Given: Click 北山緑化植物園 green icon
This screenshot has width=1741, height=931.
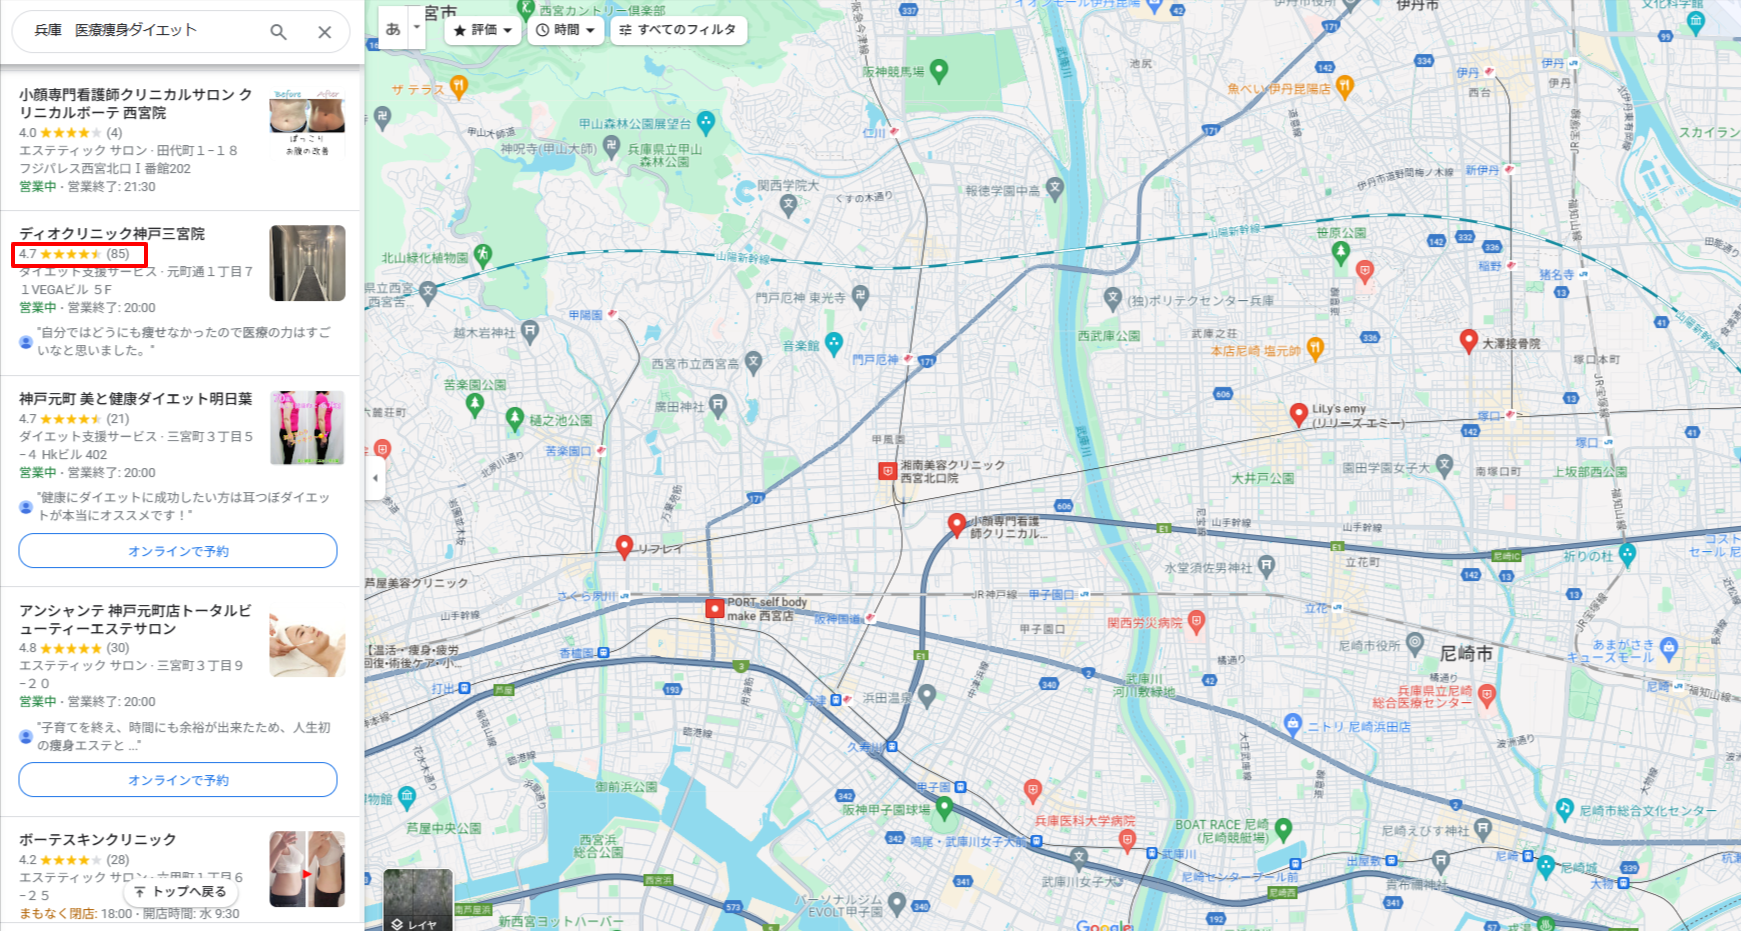Looking at the screenshot, I should (x=483, y=255).
